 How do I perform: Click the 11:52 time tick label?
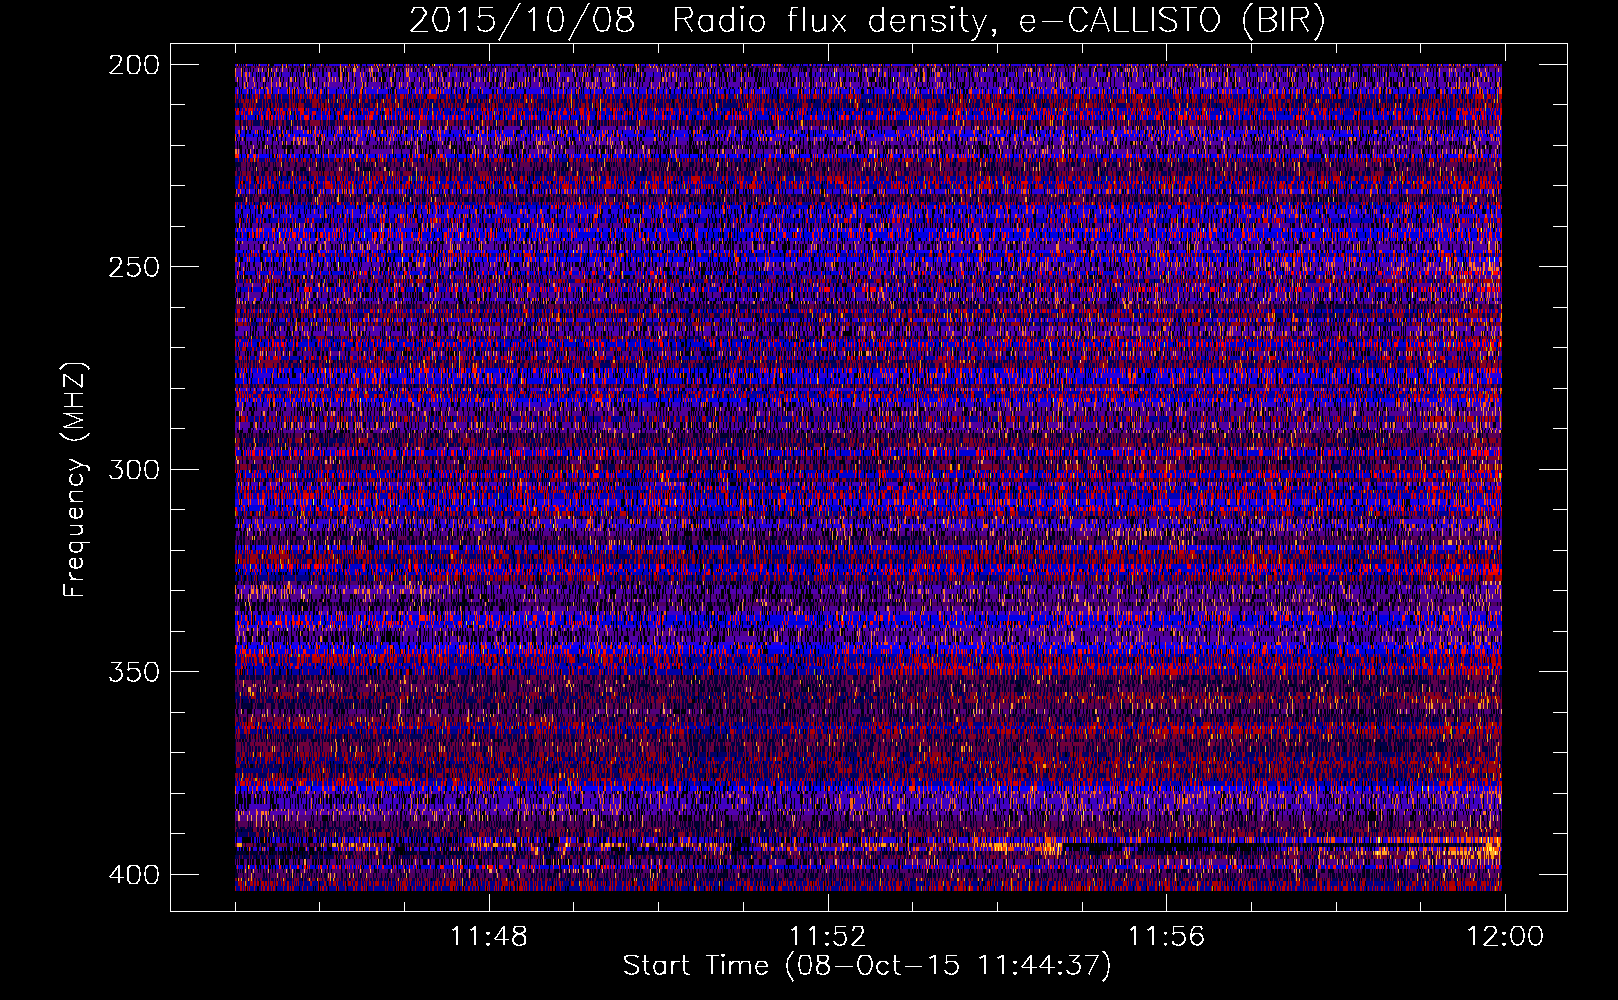click(x=828, y=937)
